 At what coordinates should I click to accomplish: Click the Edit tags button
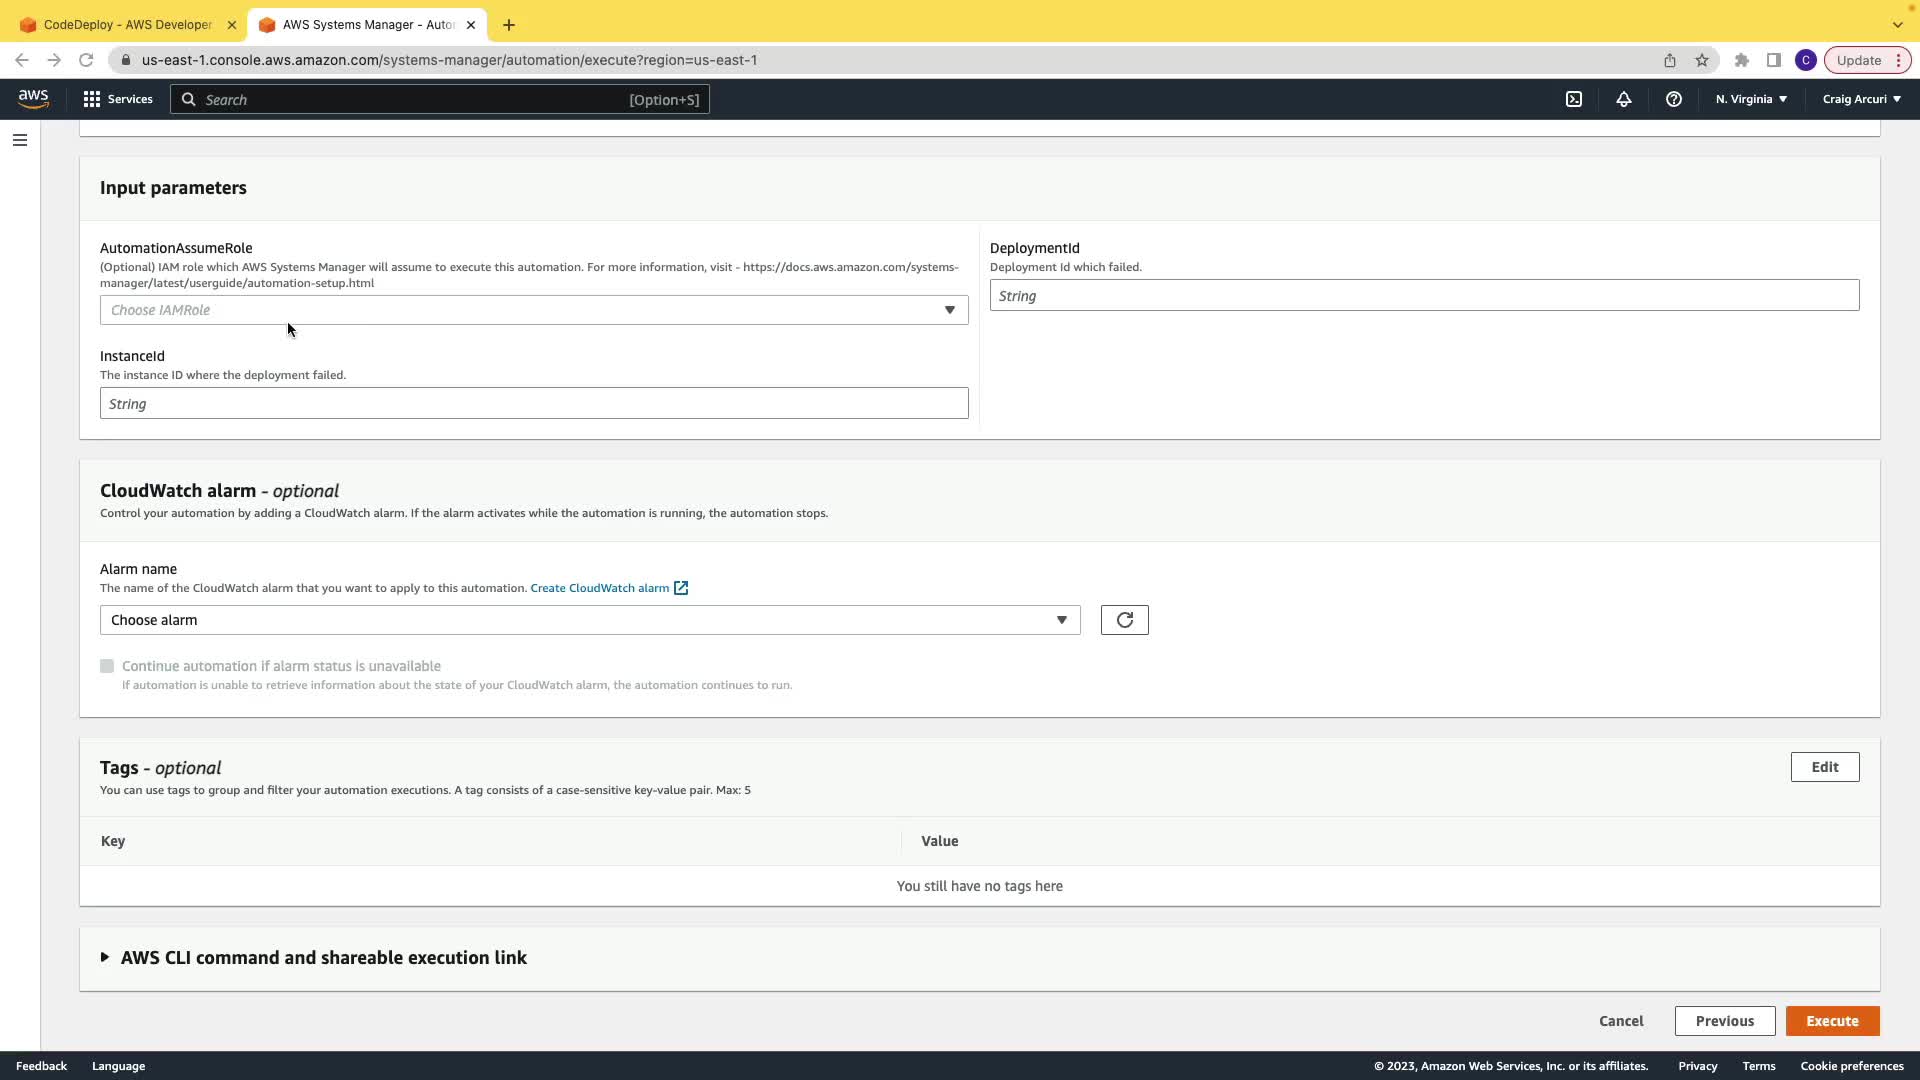(1824, 767)
